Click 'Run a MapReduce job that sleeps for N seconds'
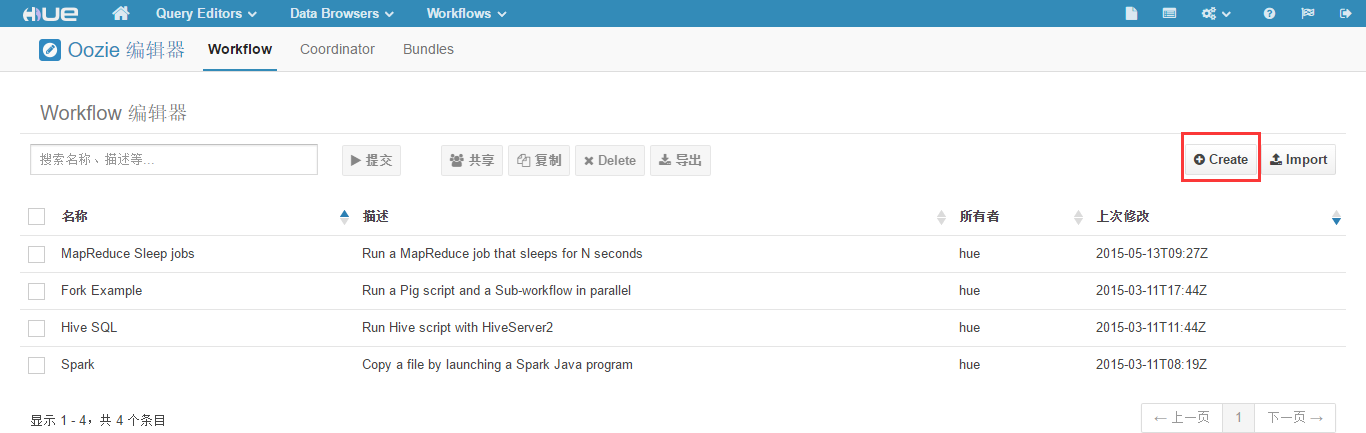Screen dimensions: 1366x433 point(502,254)
